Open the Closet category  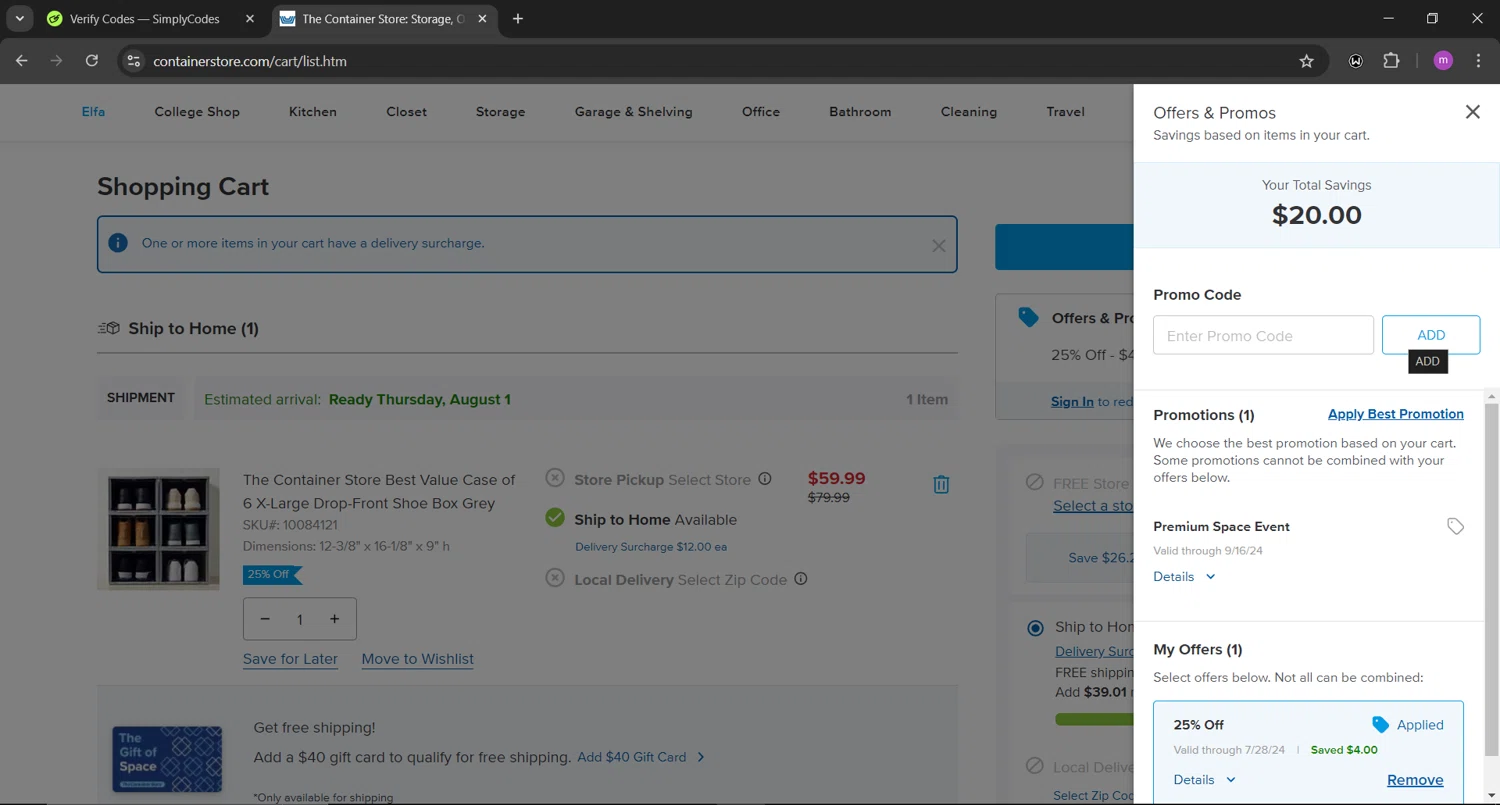pos(406,111)
